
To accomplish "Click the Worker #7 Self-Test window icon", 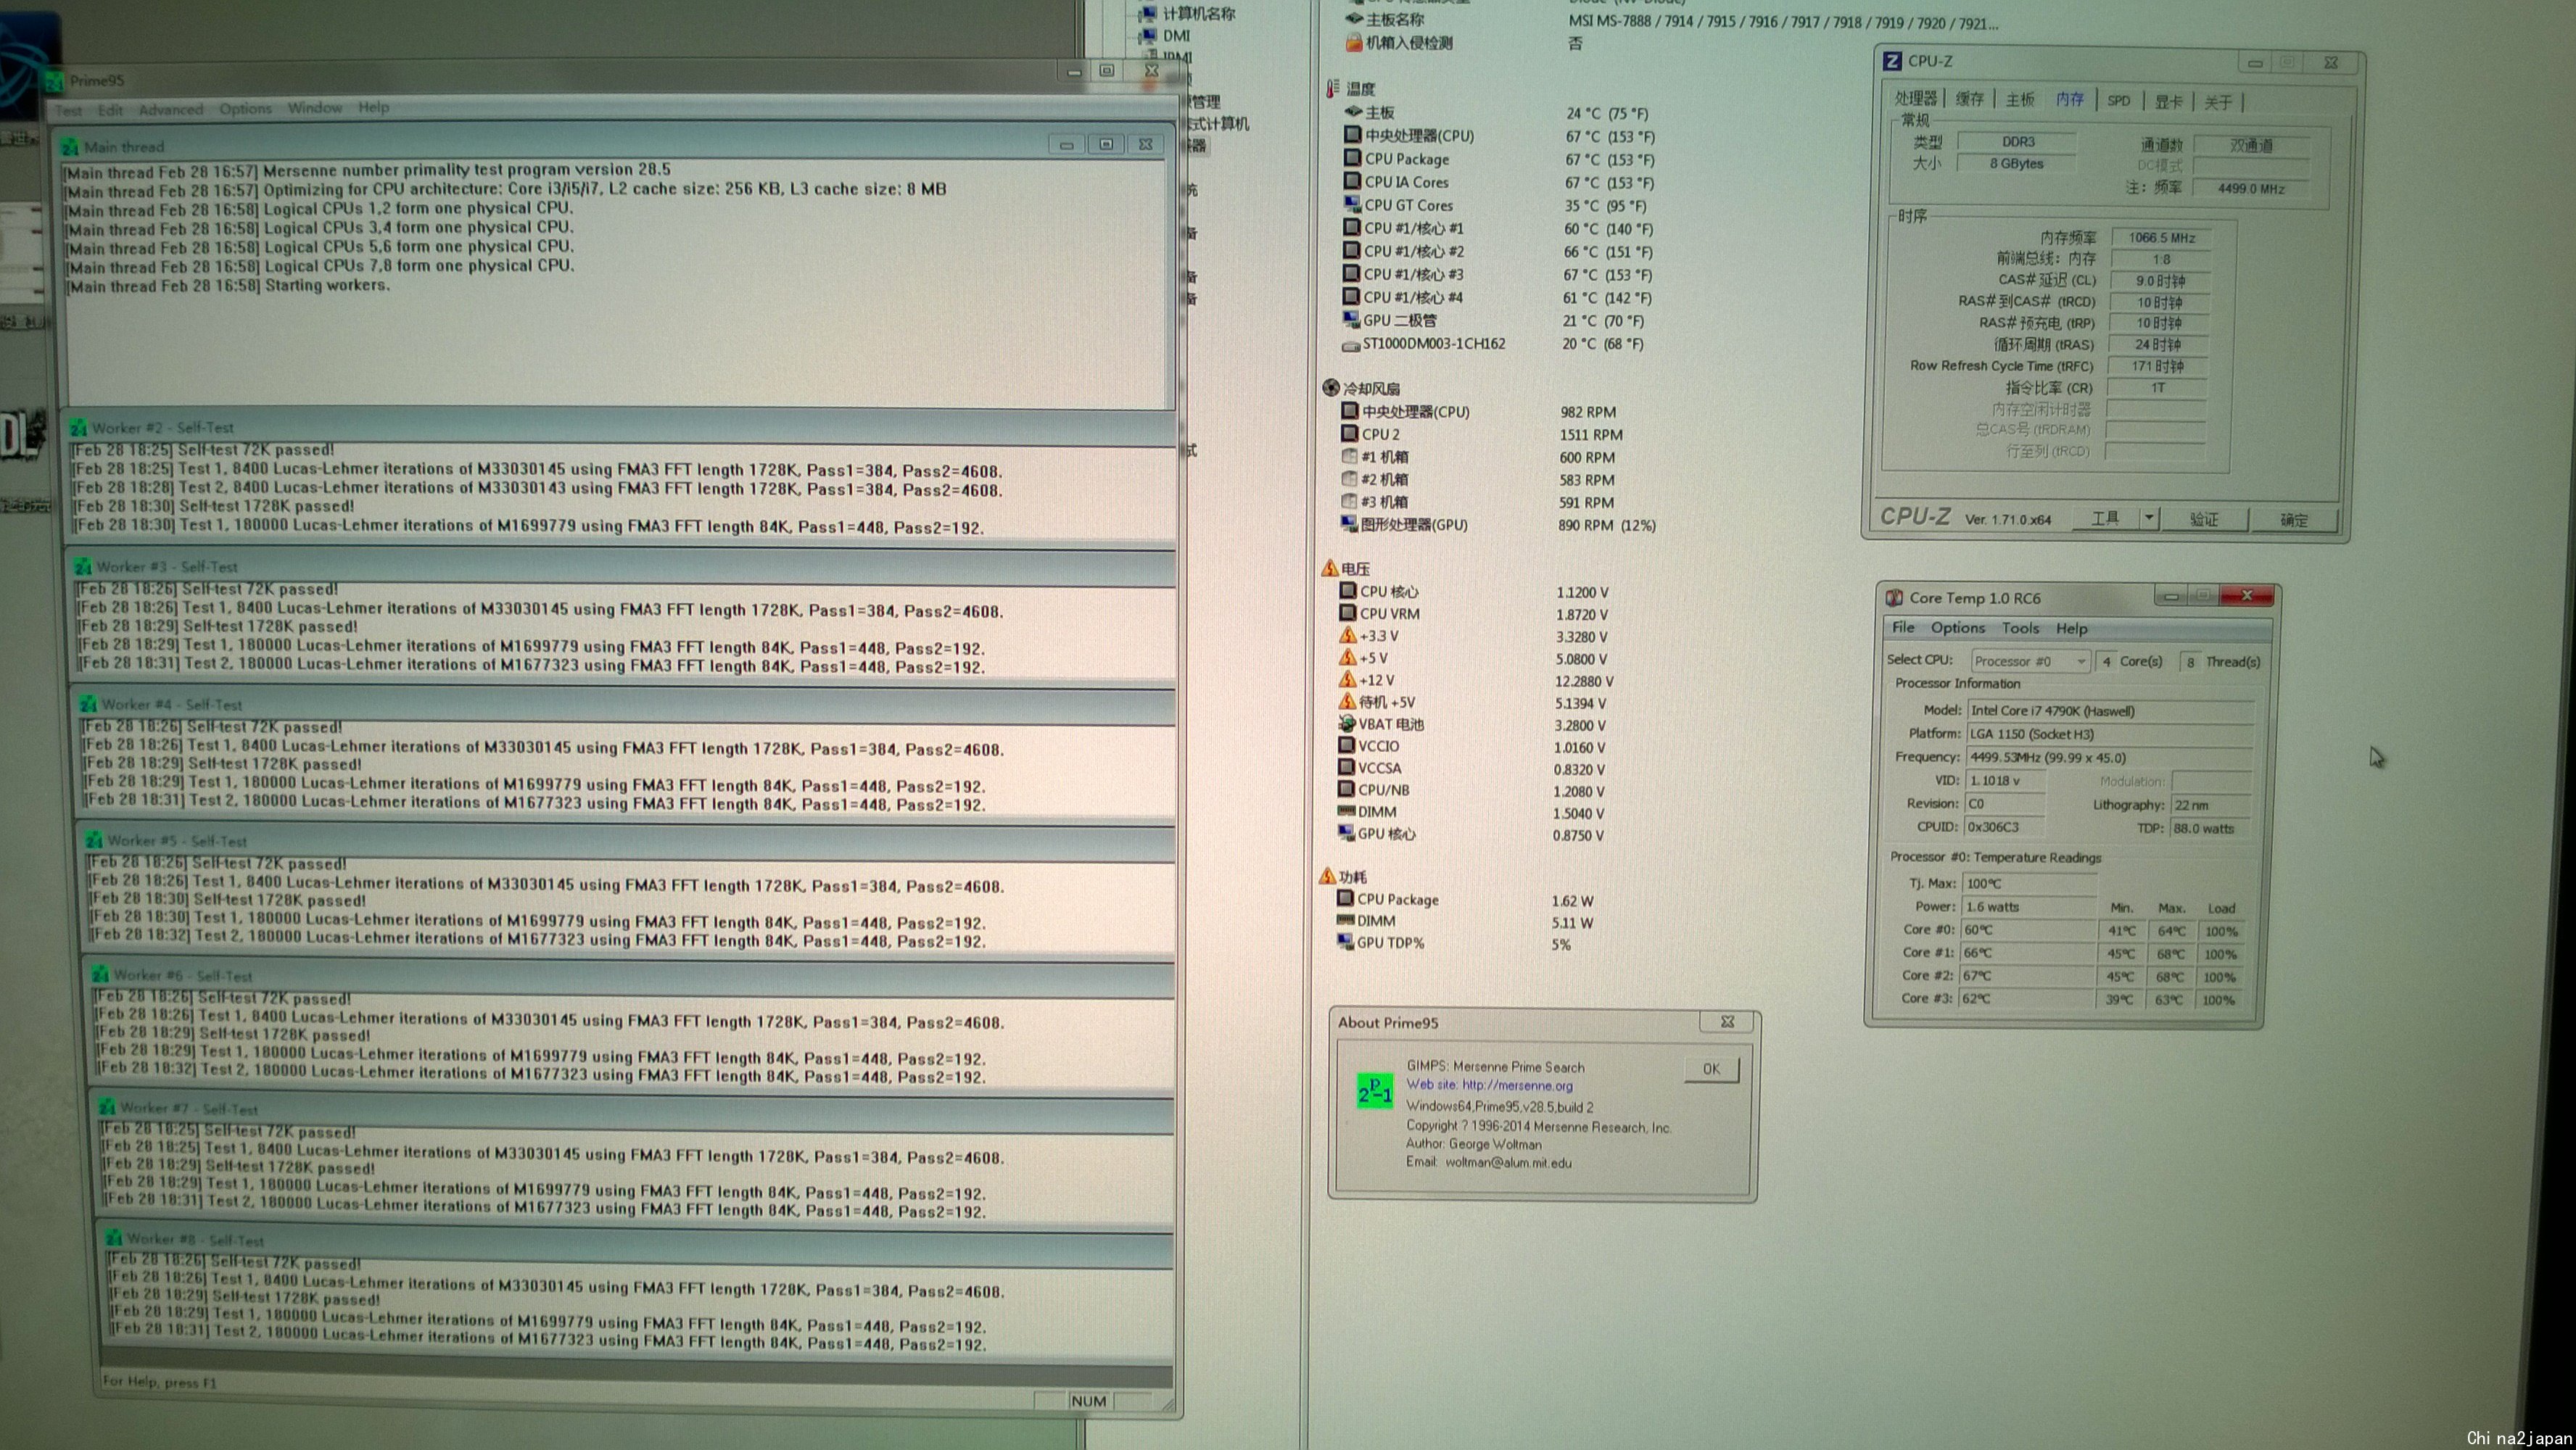I will (x=106, y=1108).
